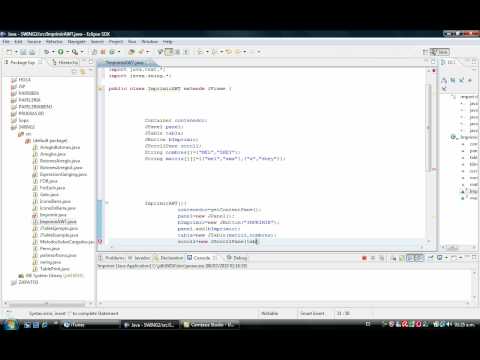Toggle Link with Editor in Package Explorer
The width and height of the screenshot is (480, 360).
pyautogui.click(x=83, y=72)
